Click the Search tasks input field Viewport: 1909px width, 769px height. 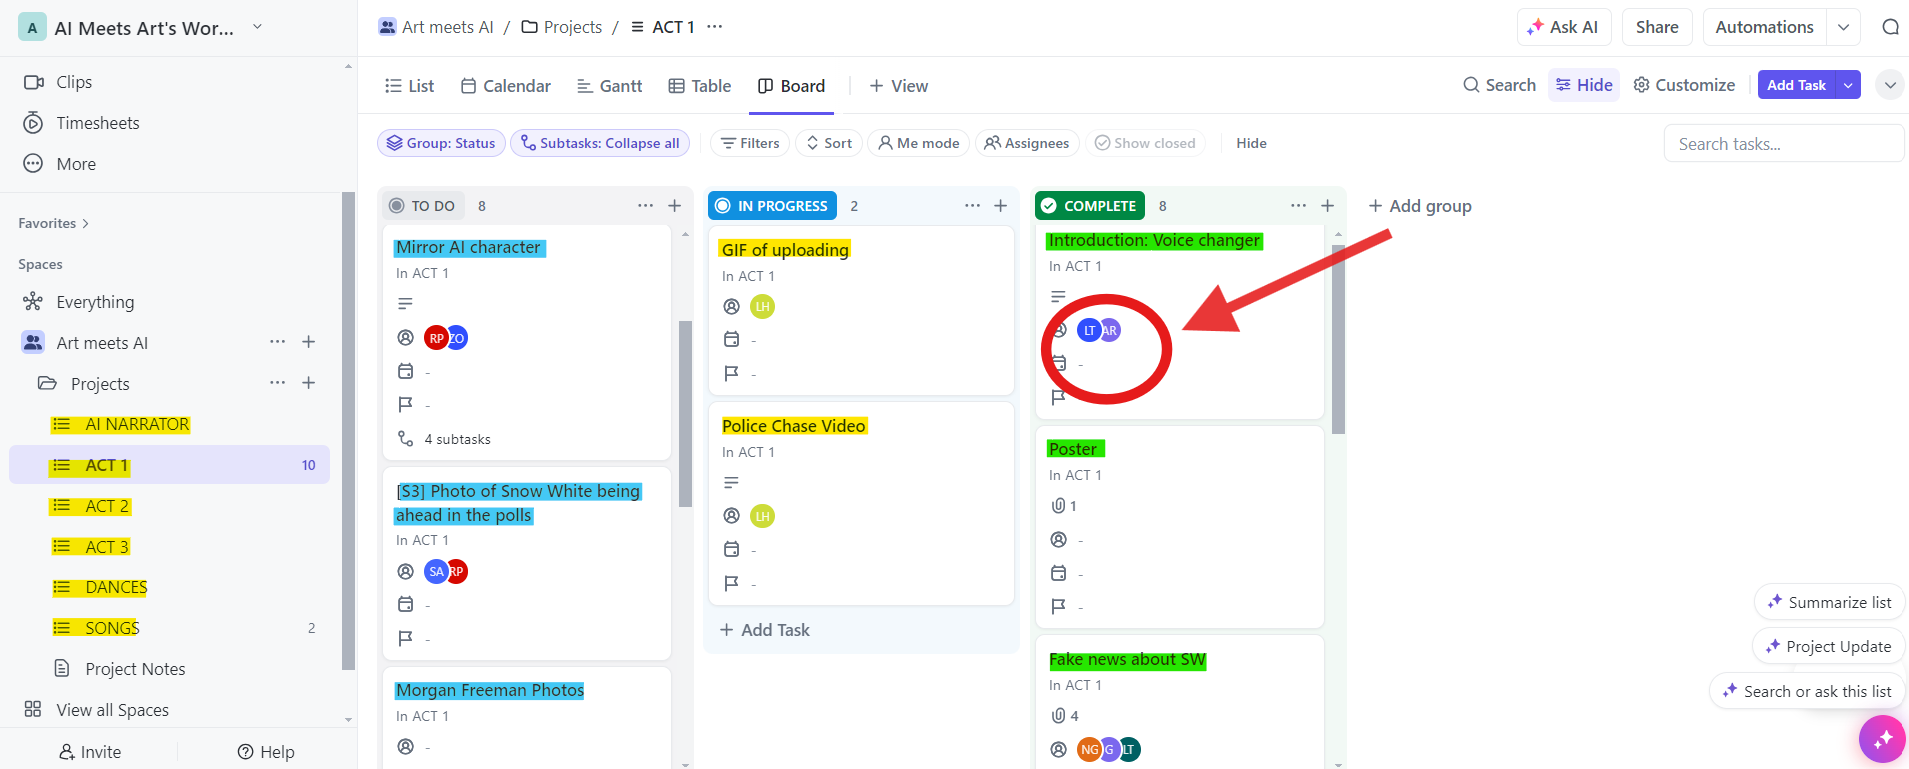pyautogui.click(x=1784, y=143)
